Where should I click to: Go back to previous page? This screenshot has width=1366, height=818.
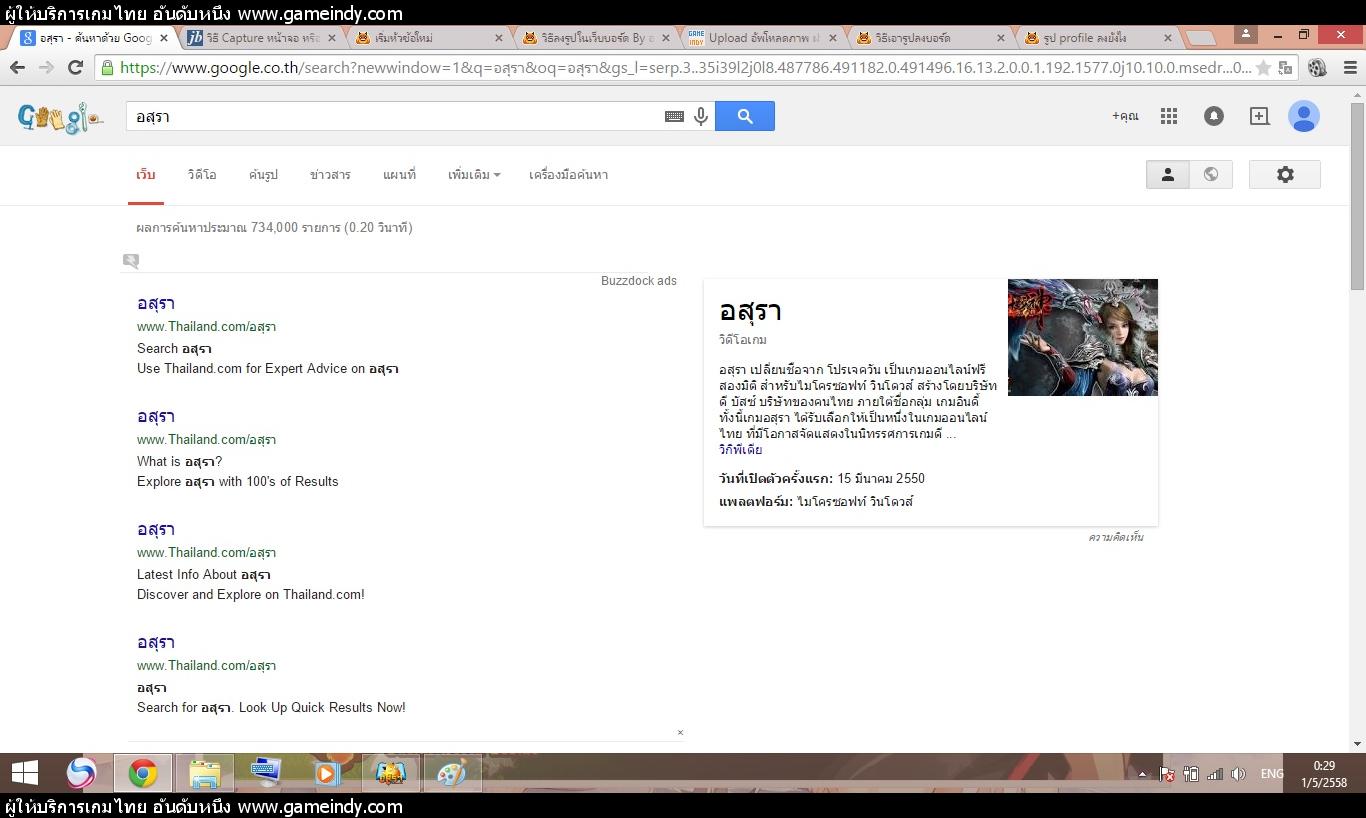pos(17,68)
